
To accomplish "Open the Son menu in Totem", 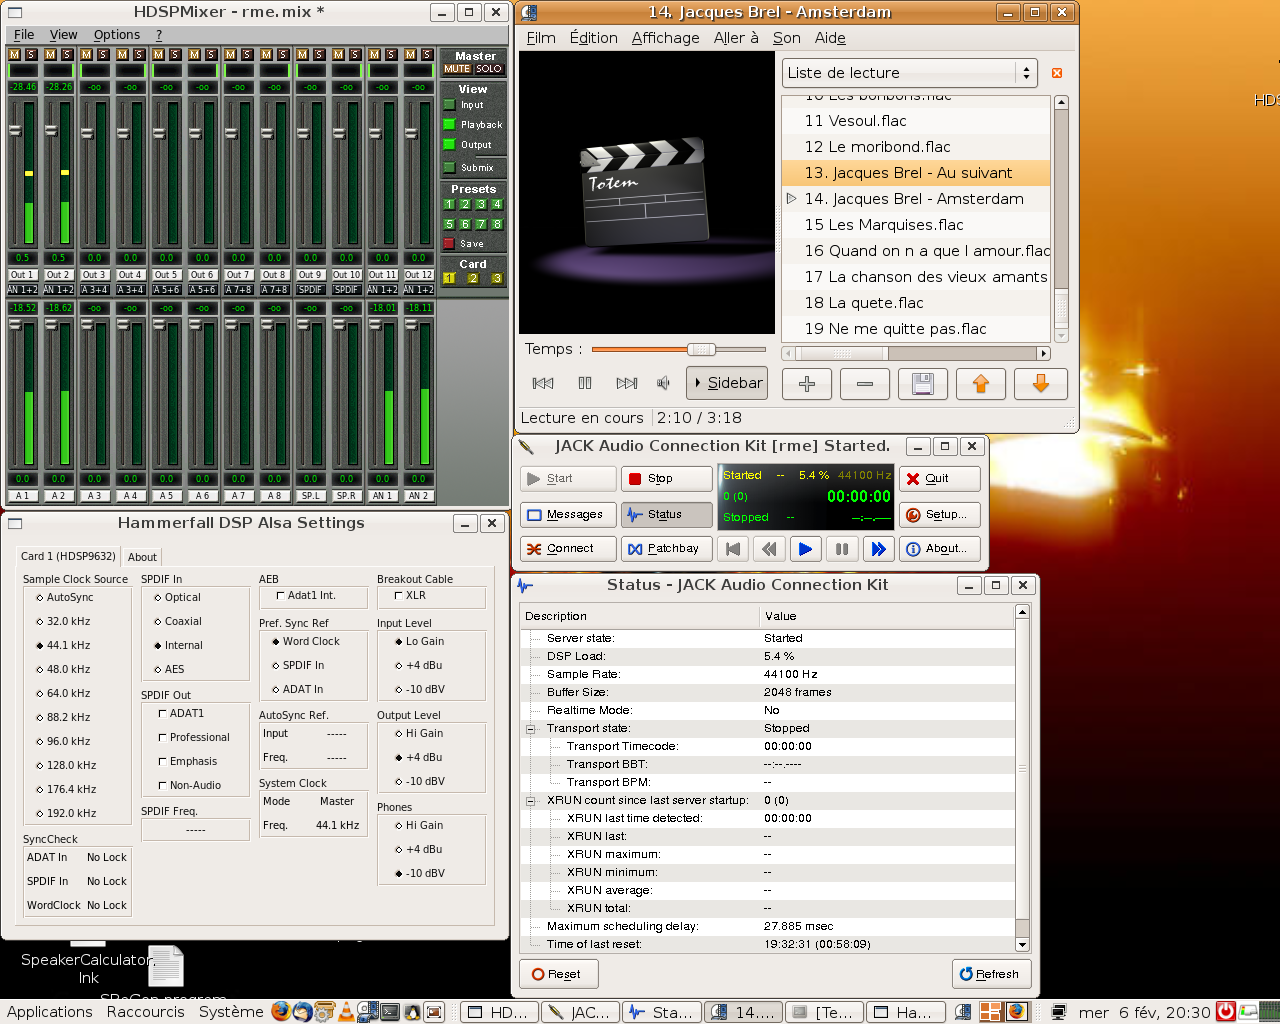I will pos(786,38).
